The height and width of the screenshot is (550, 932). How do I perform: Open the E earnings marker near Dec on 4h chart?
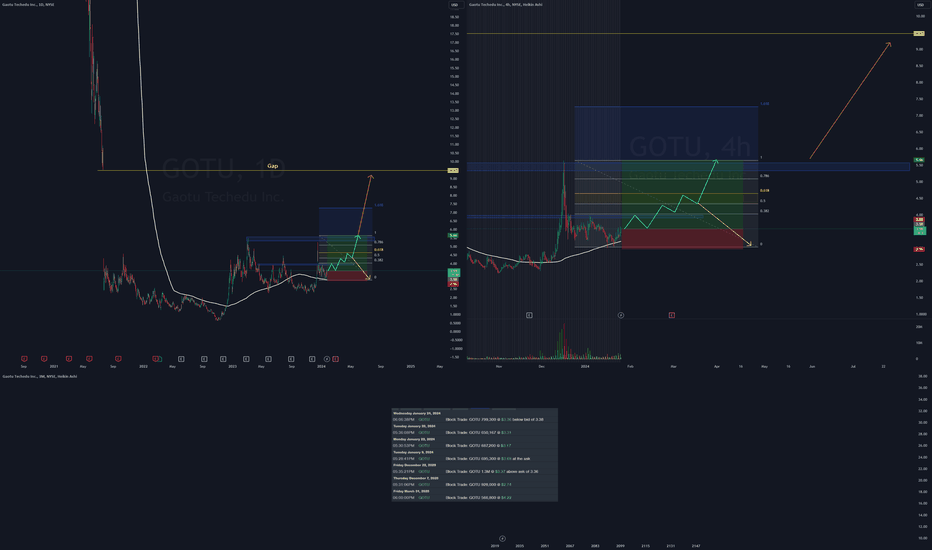click(x=529, y=315)
